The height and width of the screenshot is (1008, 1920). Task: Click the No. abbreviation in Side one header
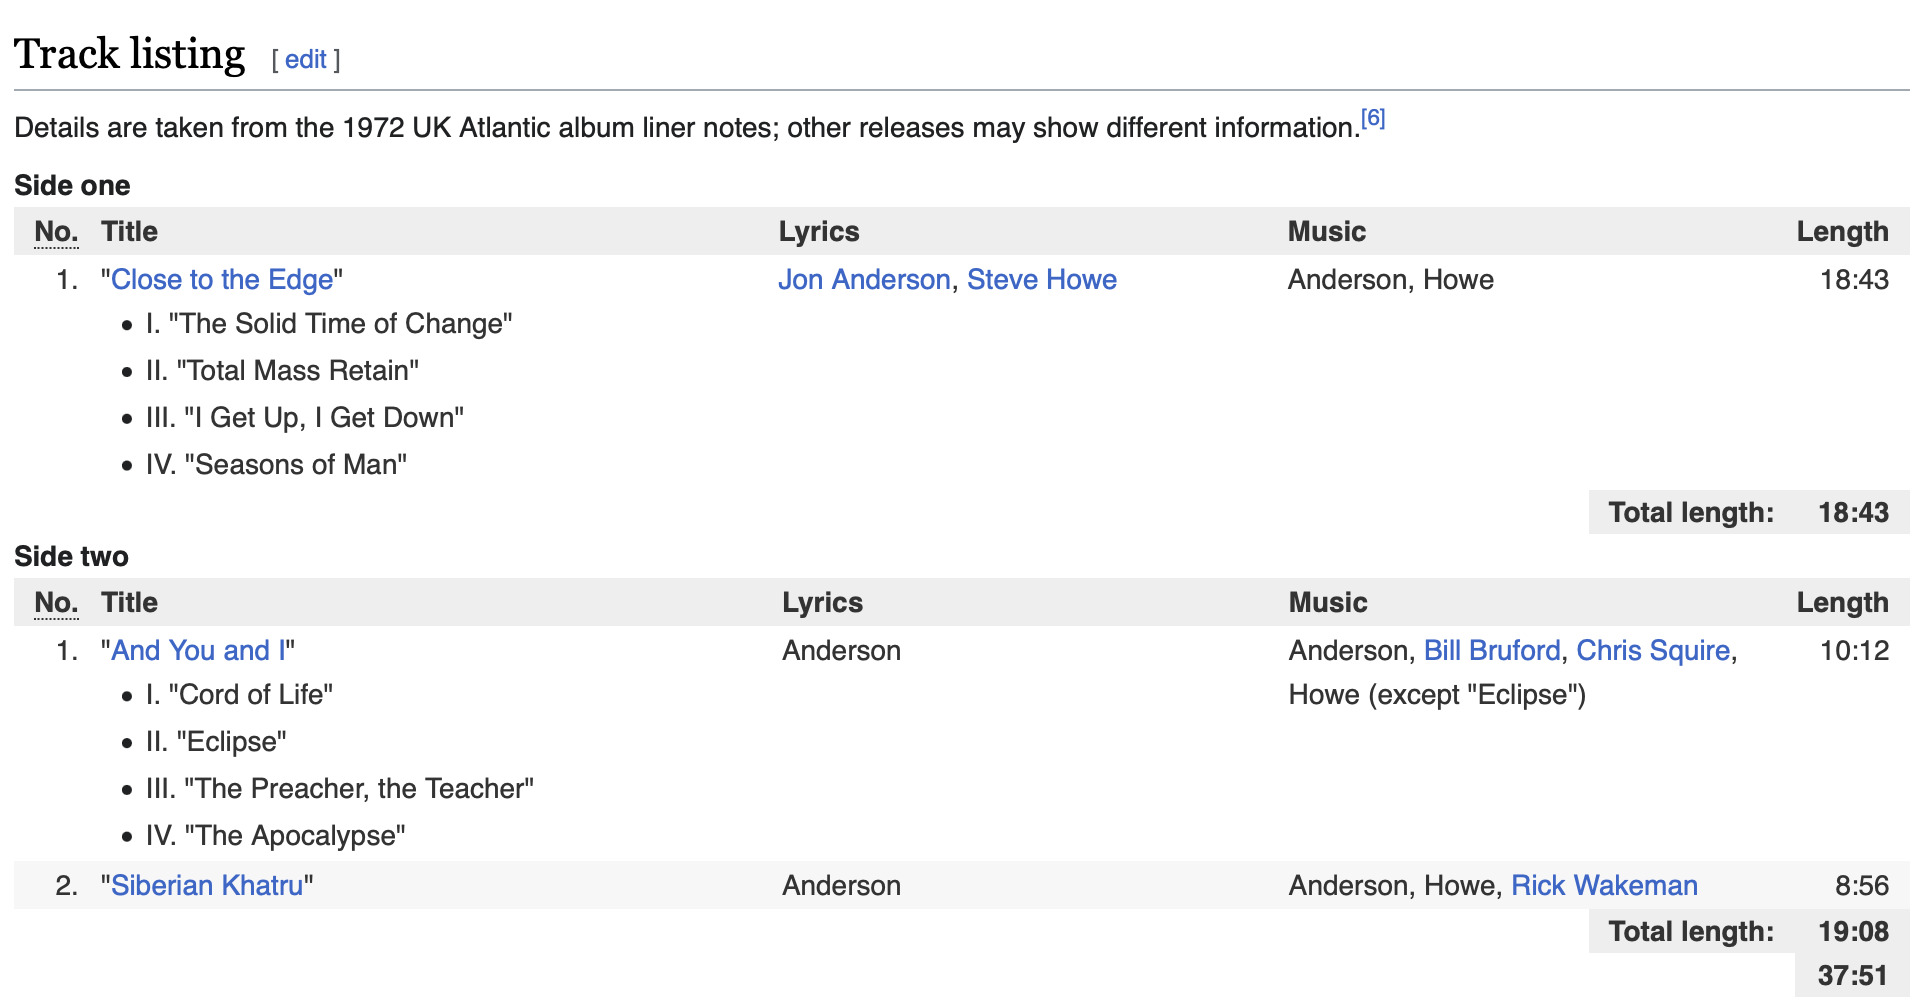[56, 232]
